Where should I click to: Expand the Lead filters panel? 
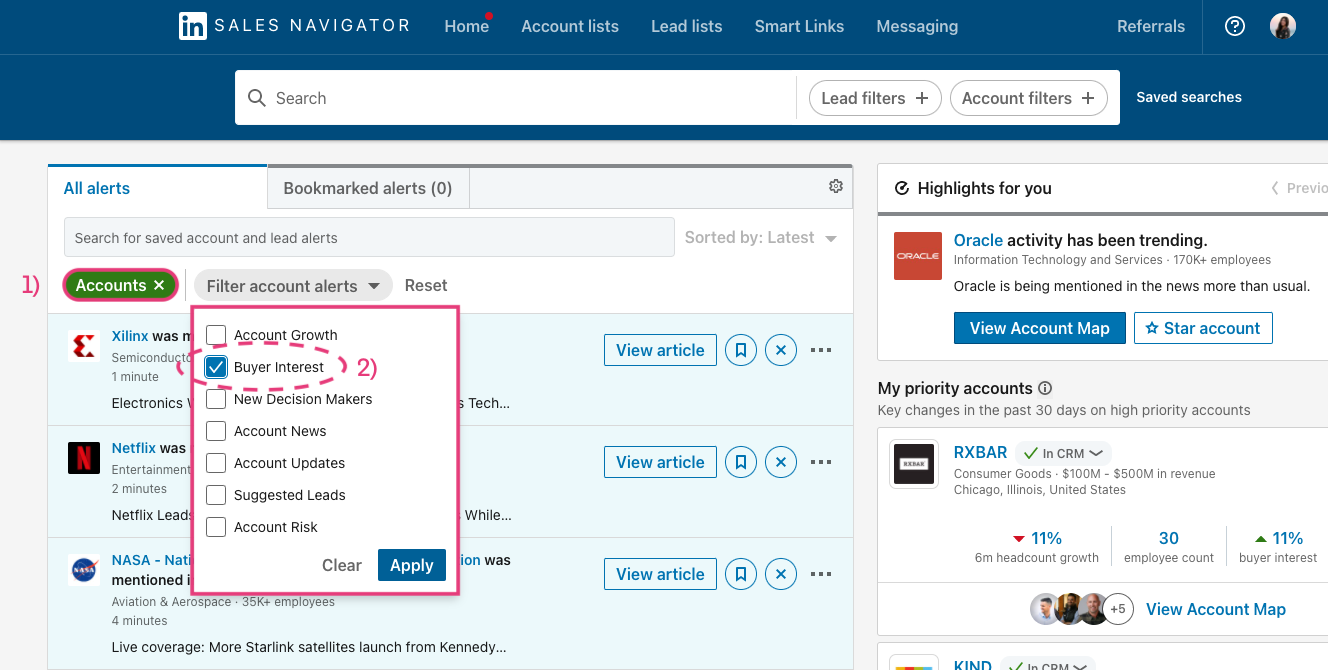click(875, 98)
